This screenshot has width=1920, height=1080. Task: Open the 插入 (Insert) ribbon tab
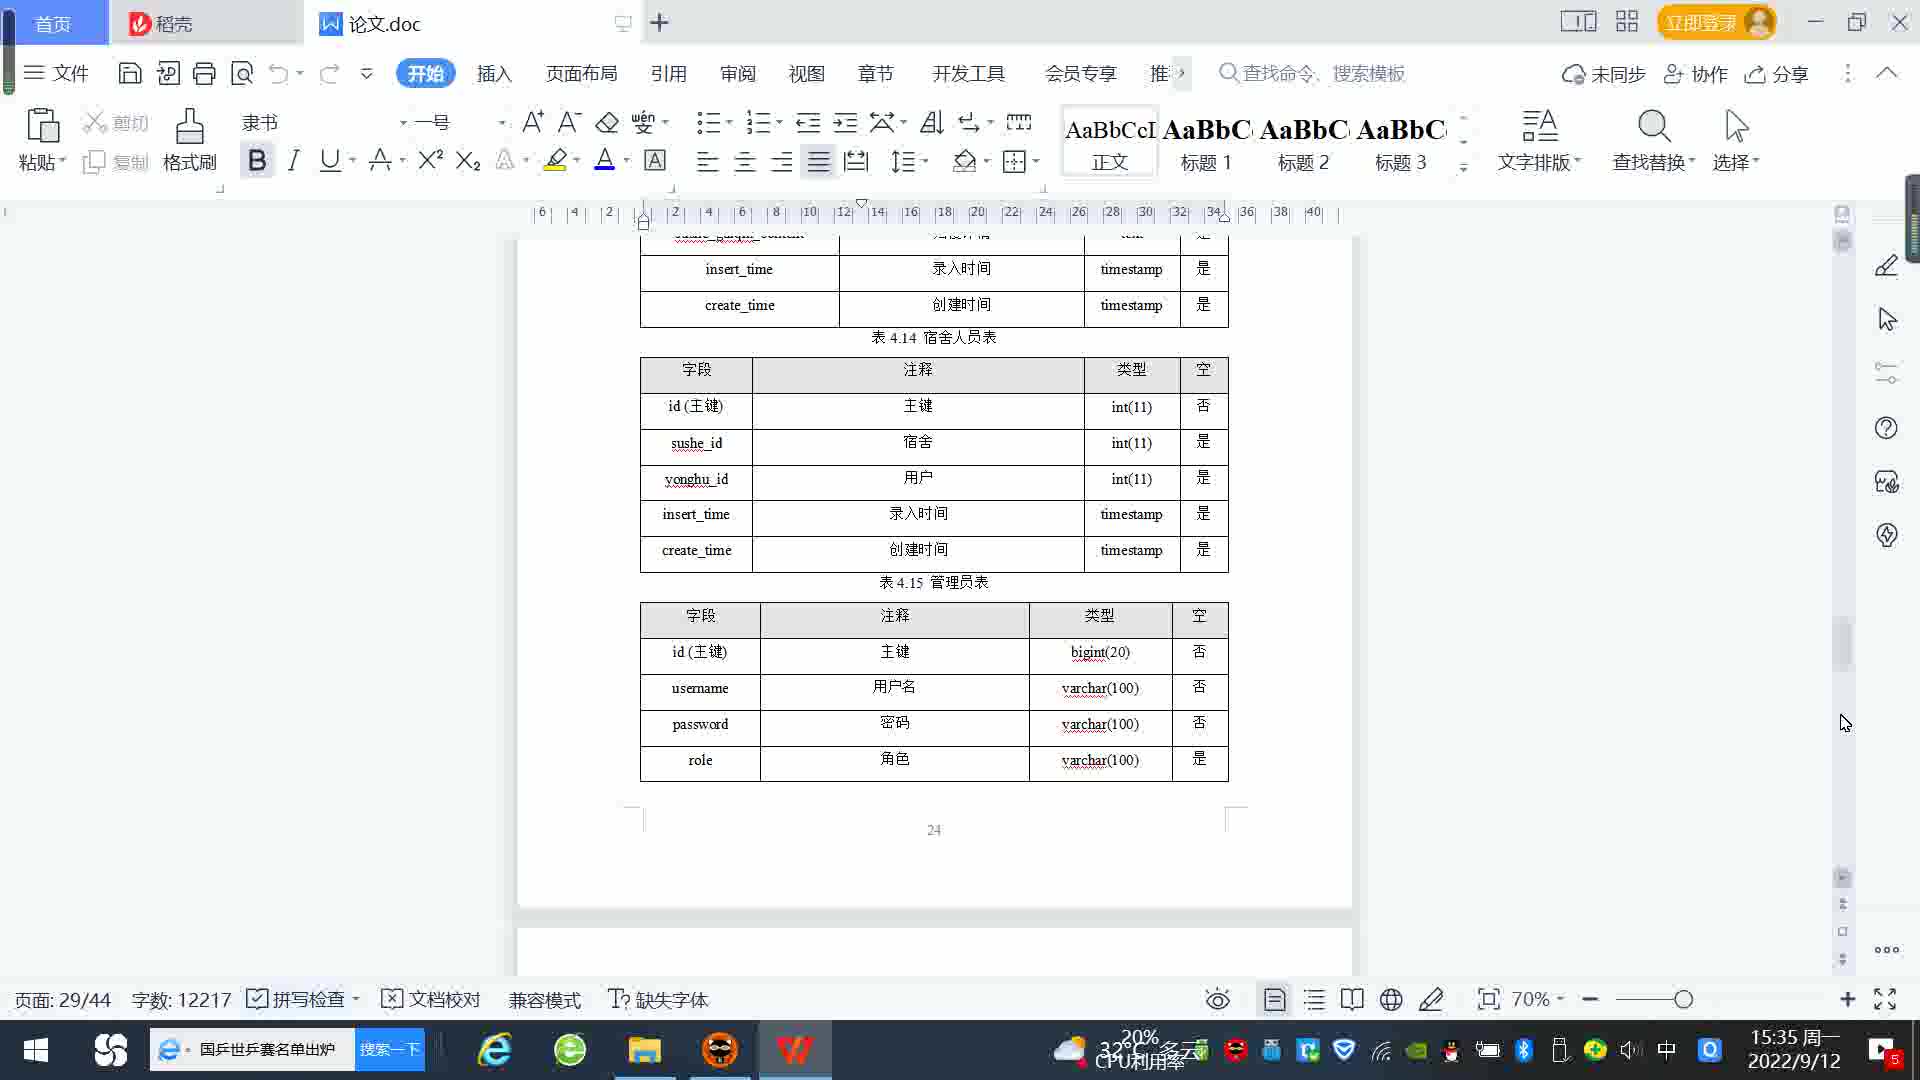coord(493,73)
